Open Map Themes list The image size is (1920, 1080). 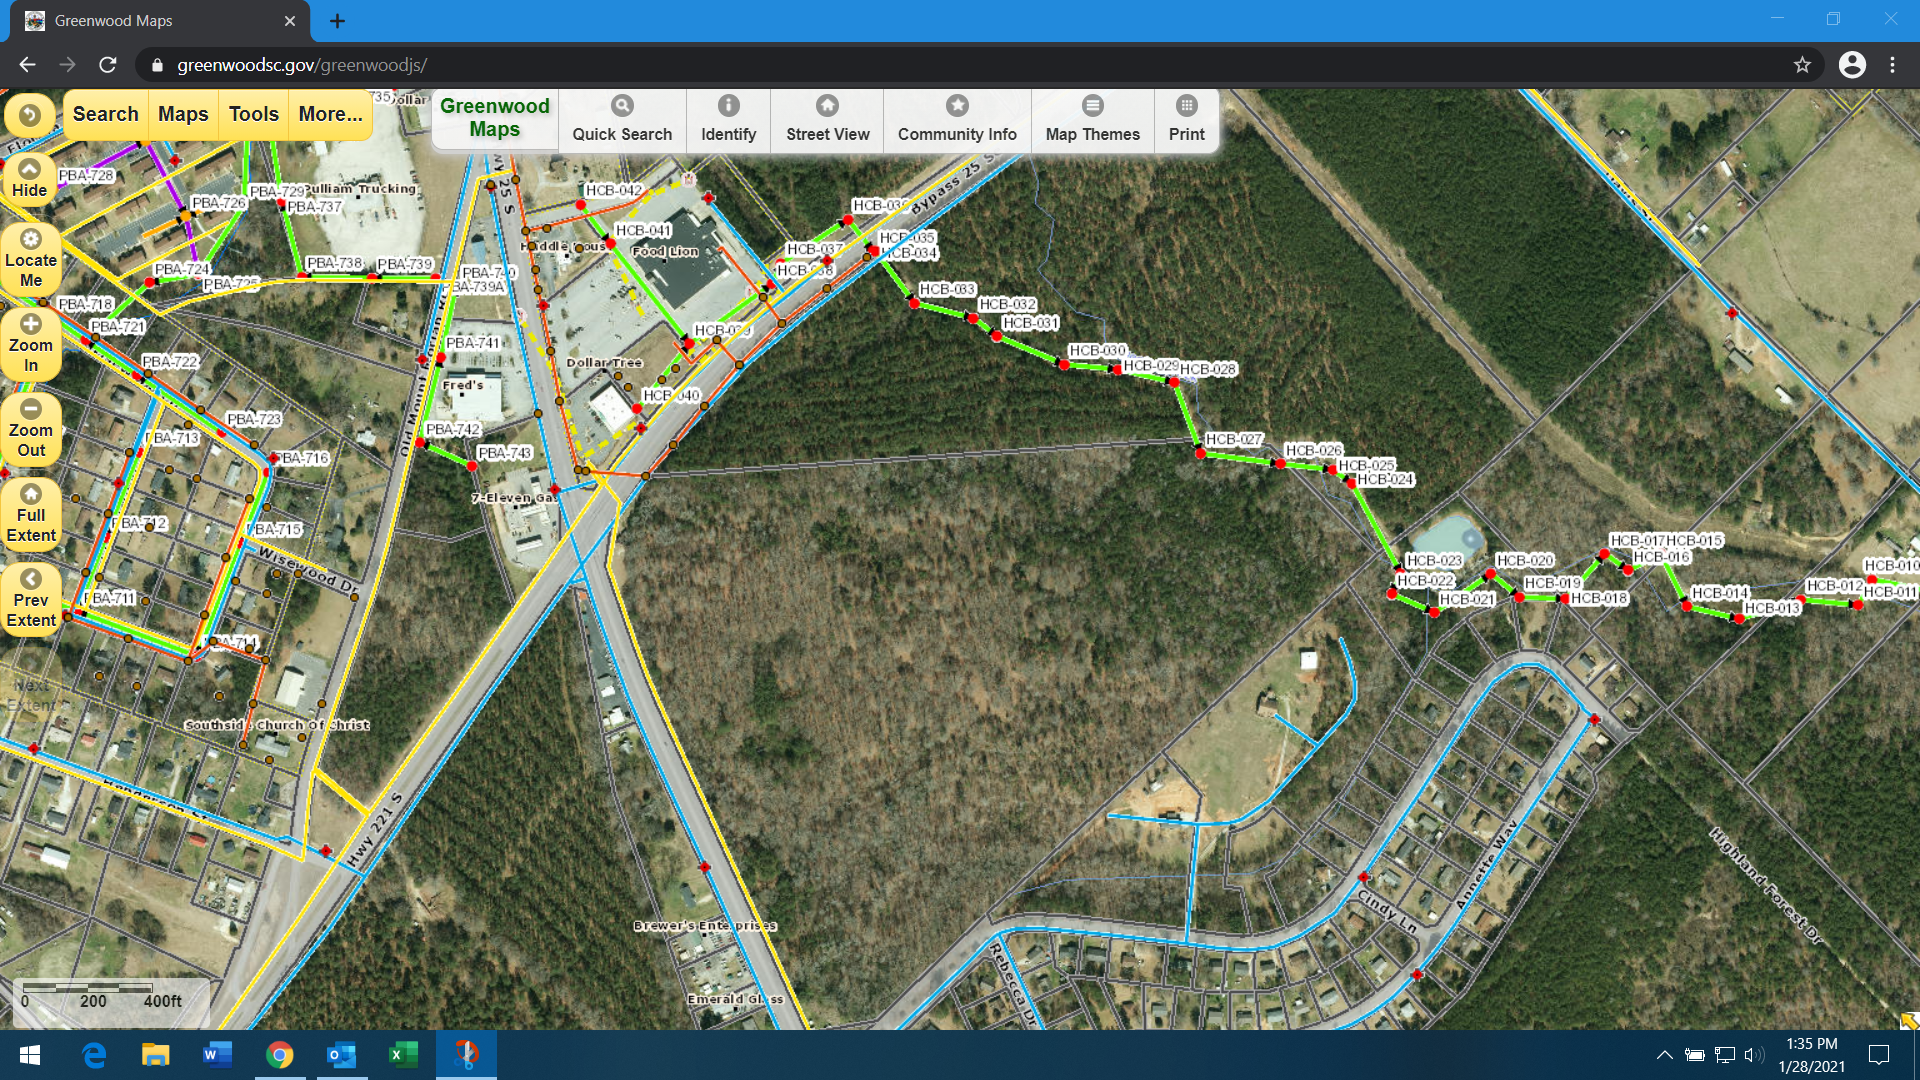pos(1092,119)
